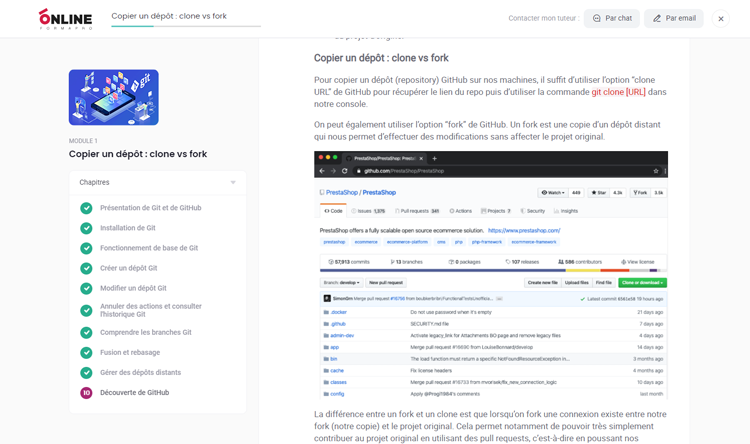Click the checkmark beside Modifier un dépôt Git
Screen dimensions: 750x444
(x=86, y=289)
